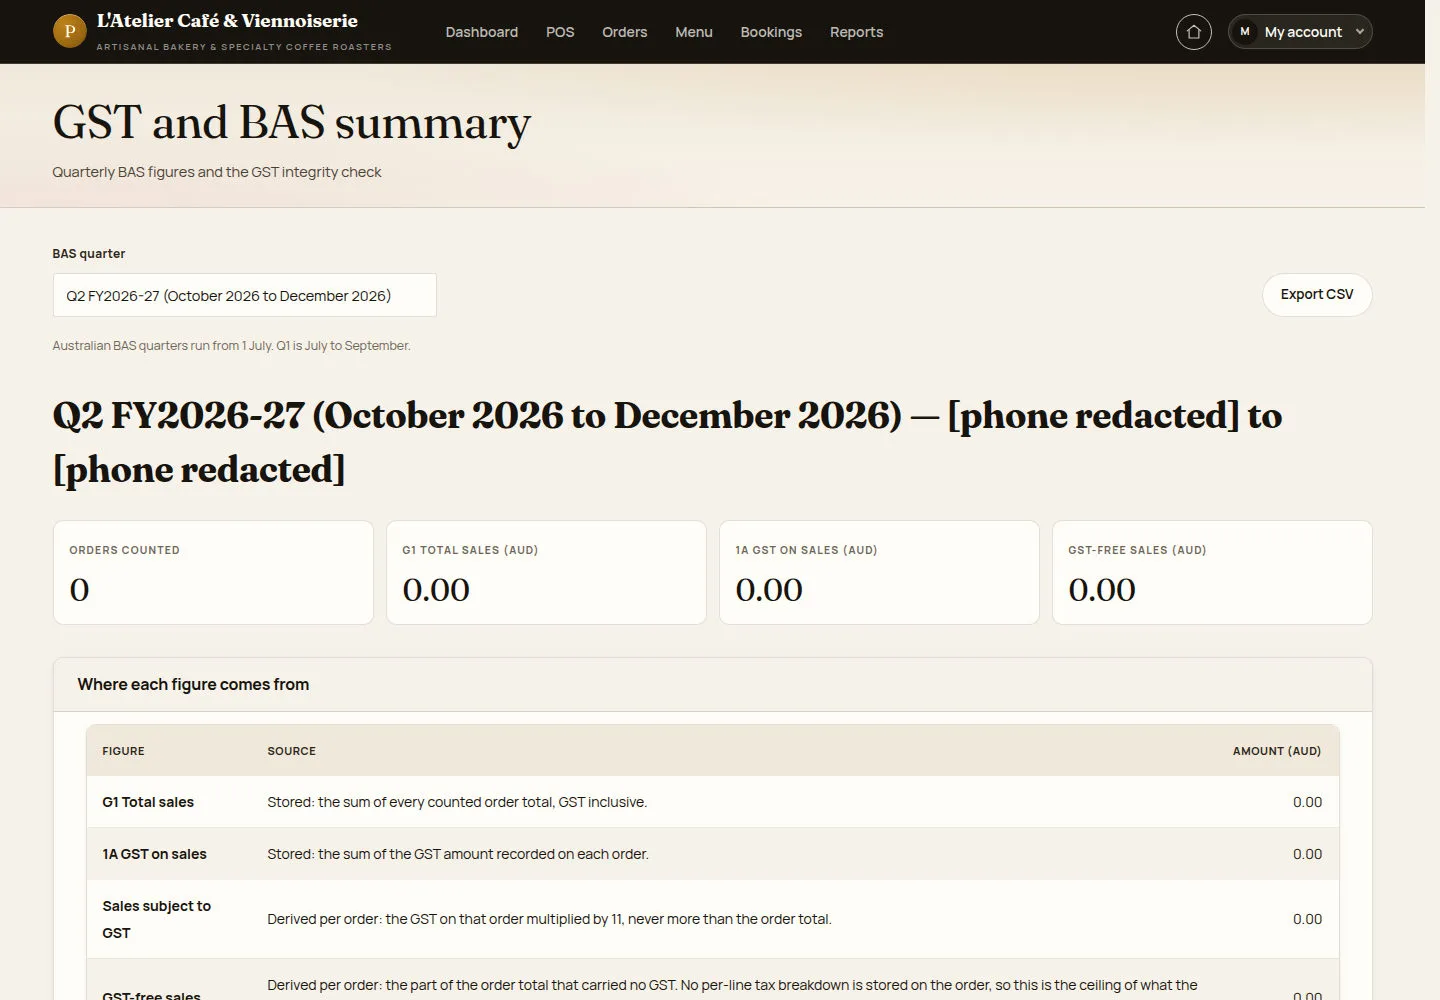Click the gold P logo icon

tap(70, 31)
